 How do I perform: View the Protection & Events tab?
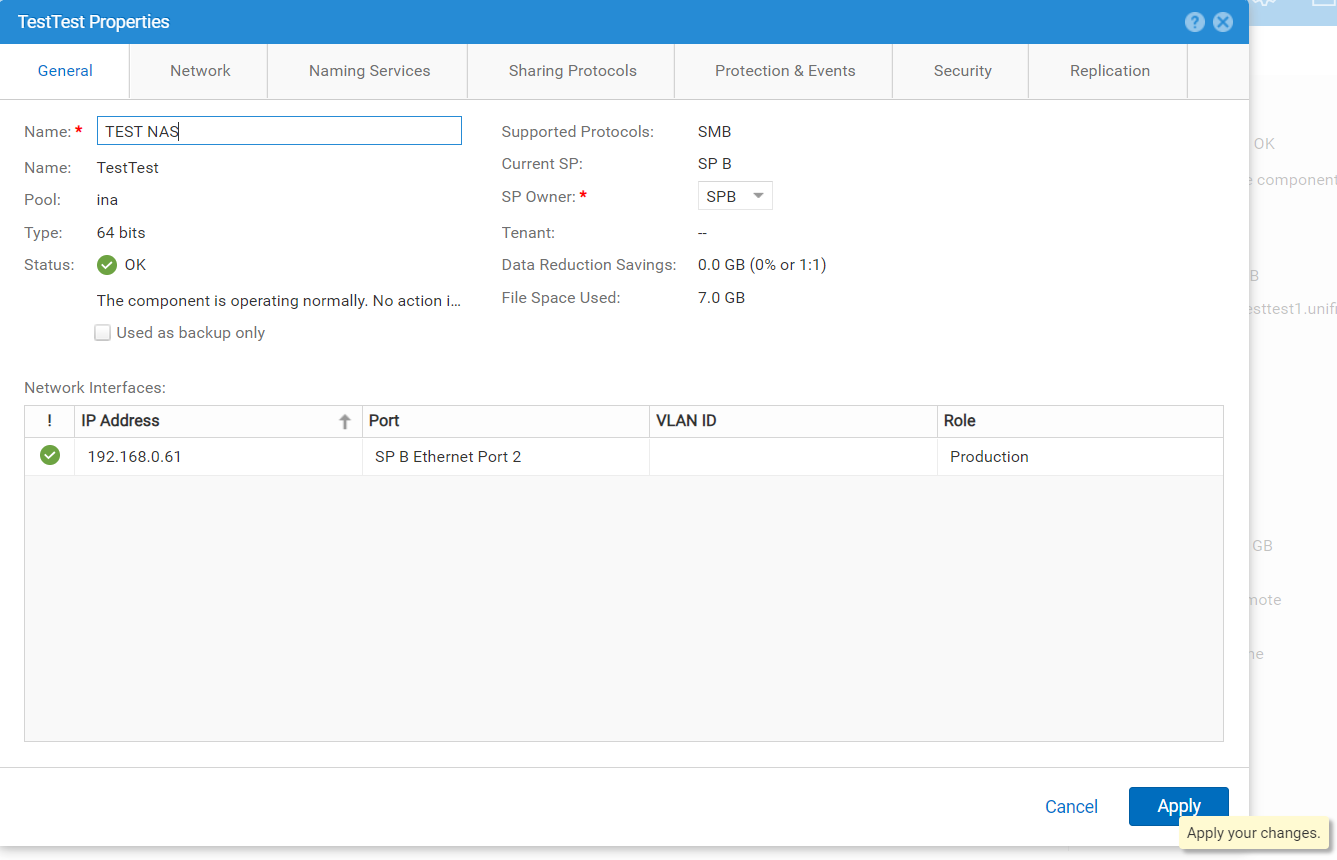pyautogui.click(x=784, y=71)
